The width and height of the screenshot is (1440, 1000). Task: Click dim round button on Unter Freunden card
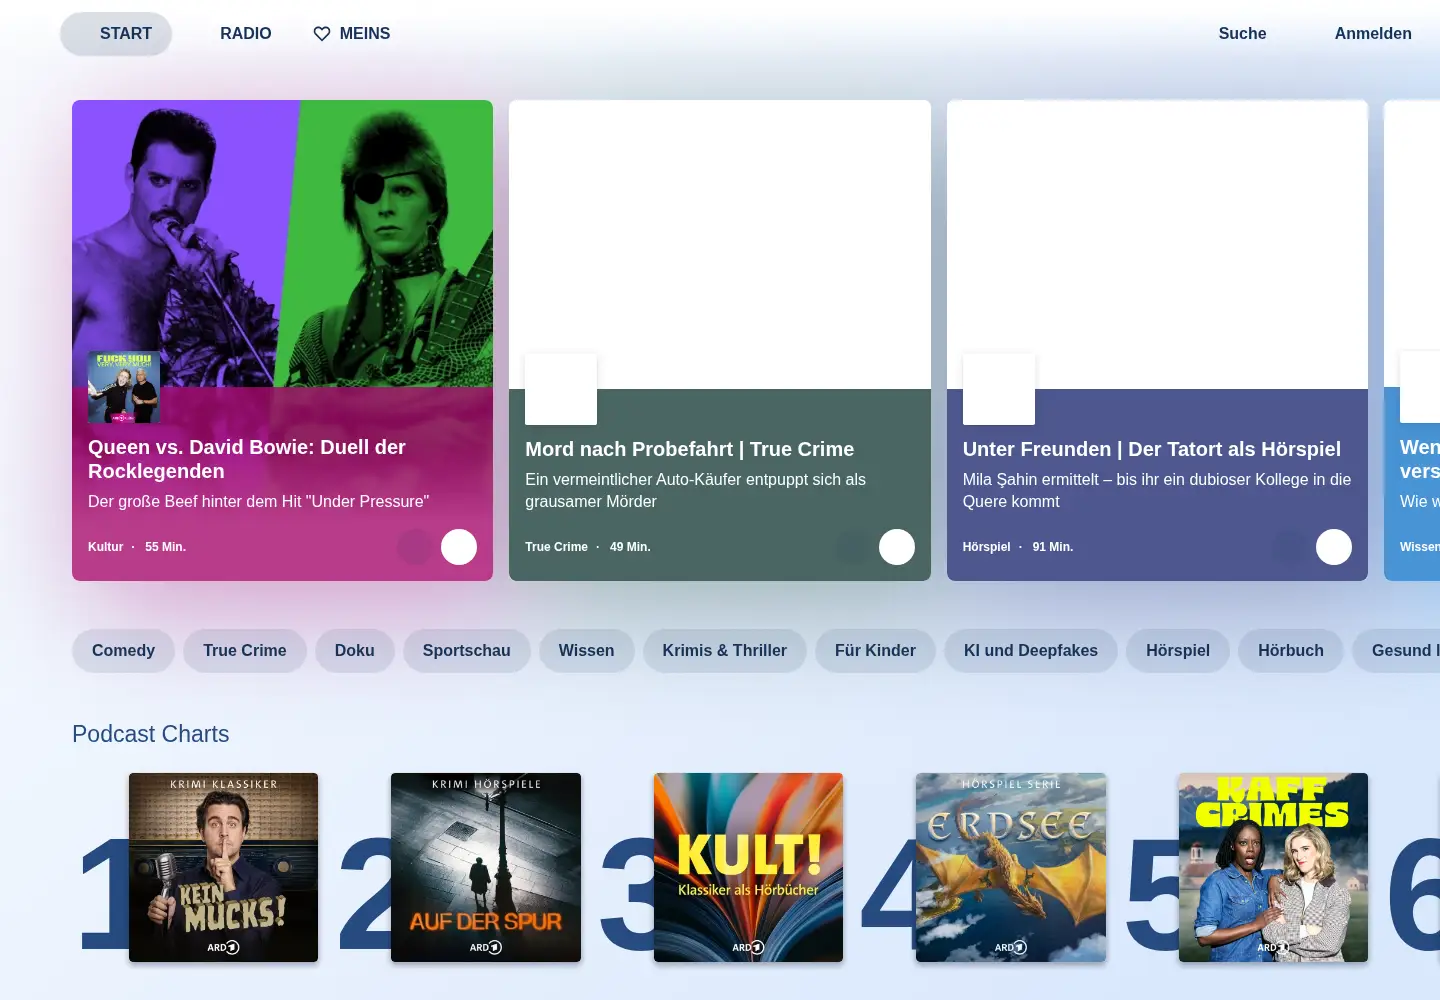tap(1290, 547)
